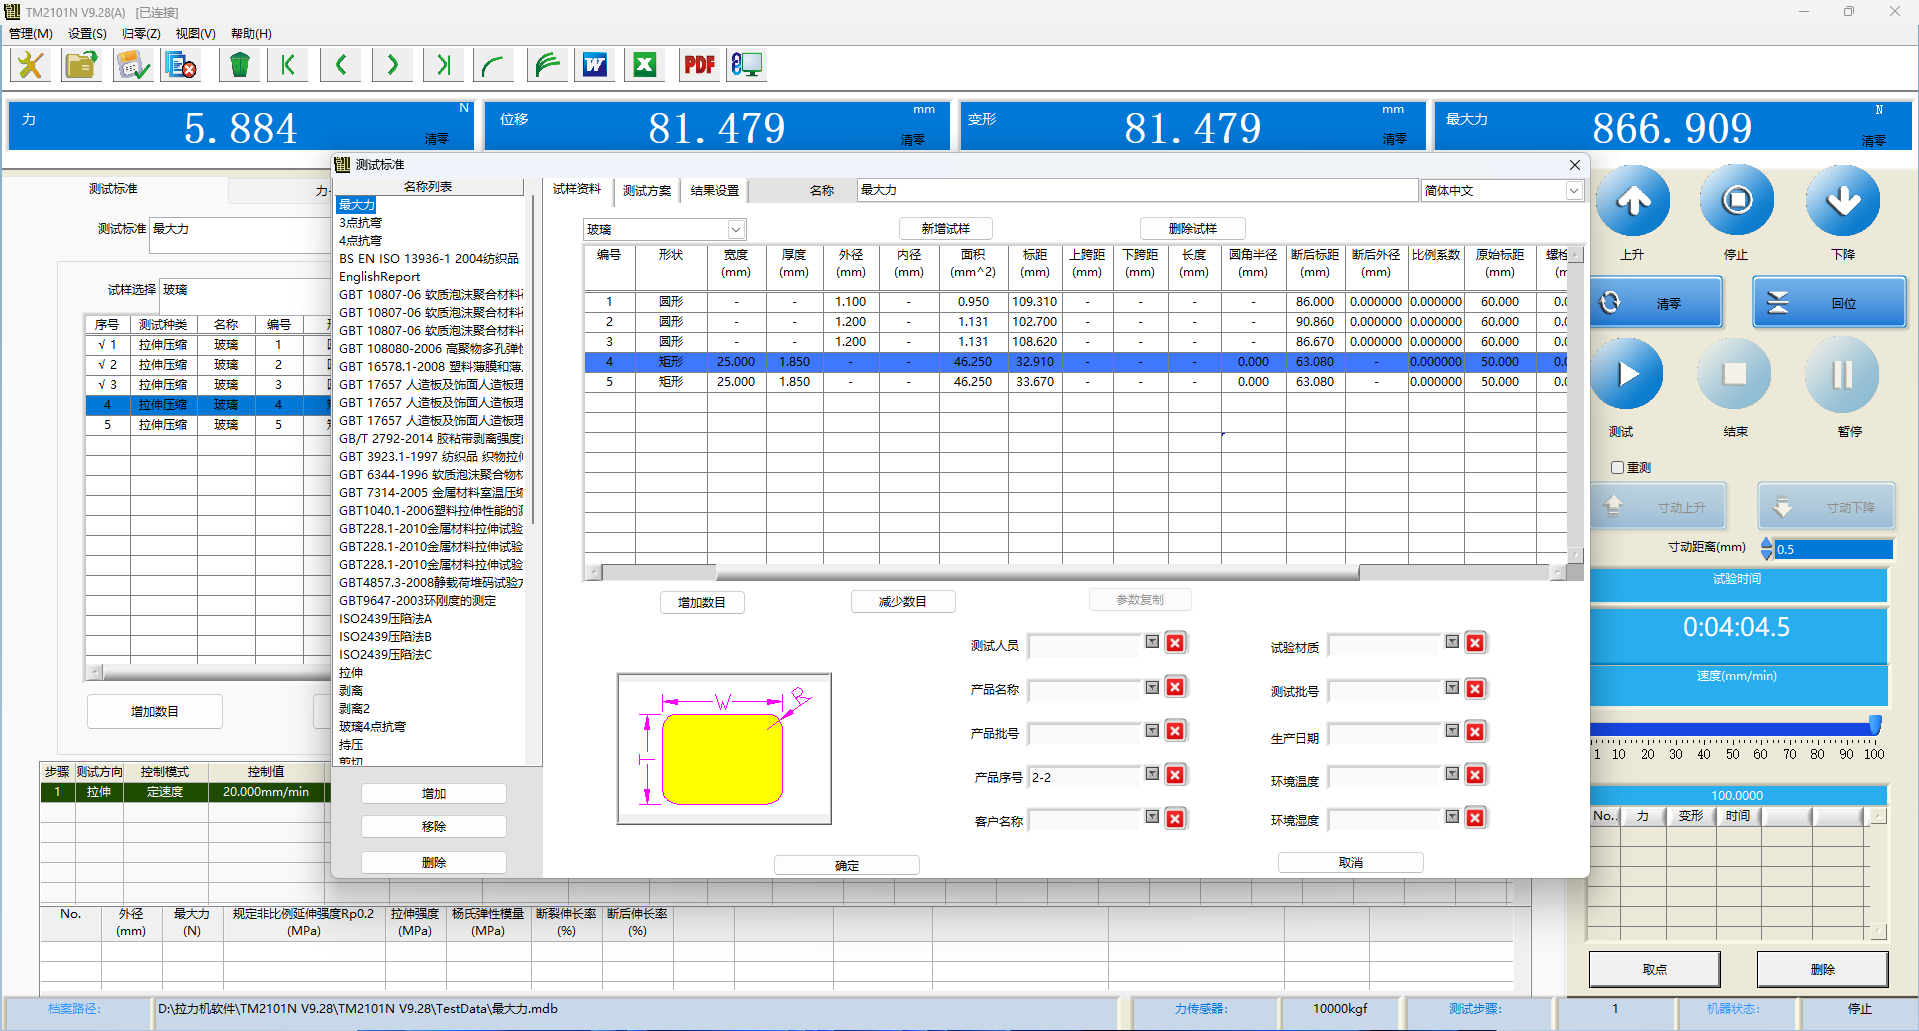Expand the 玻璃 specimen dropdown in dialog
This screenshot has width=1919, height=1031.
click(x=735, y=229)
